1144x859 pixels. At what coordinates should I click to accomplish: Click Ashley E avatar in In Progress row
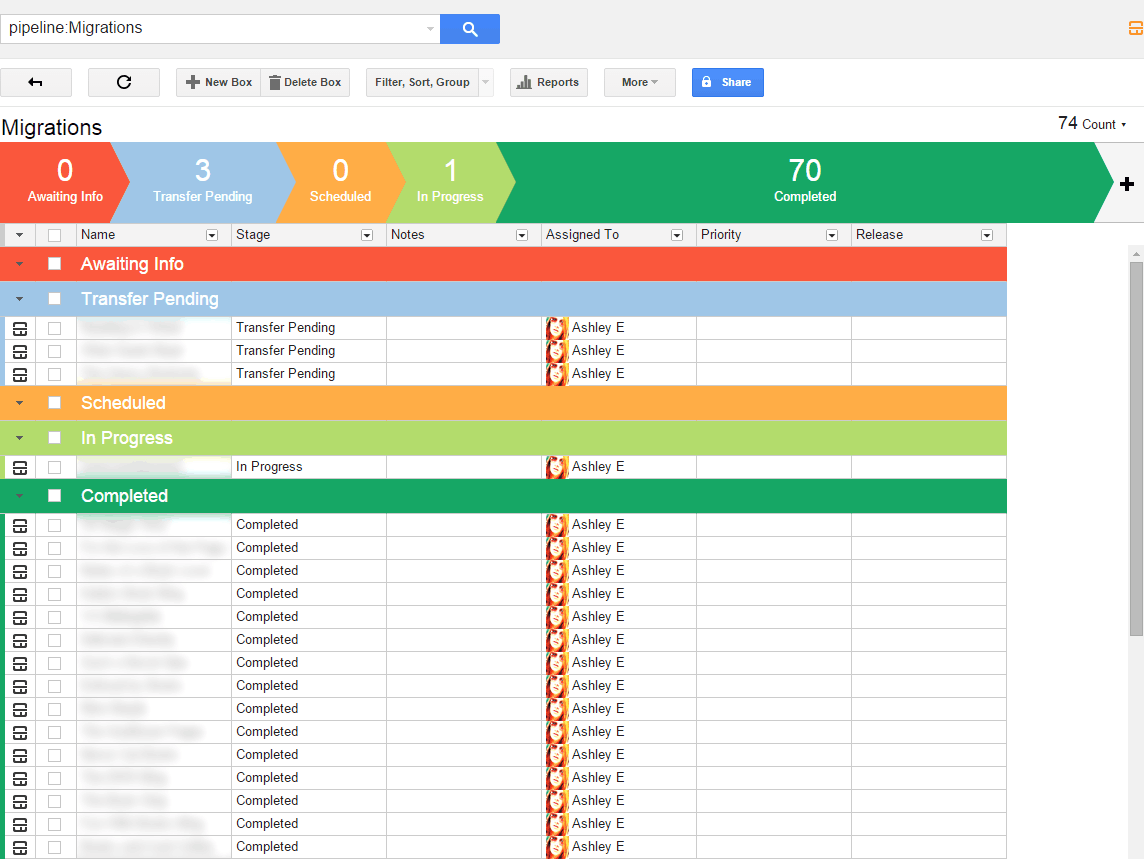point(557,467)
